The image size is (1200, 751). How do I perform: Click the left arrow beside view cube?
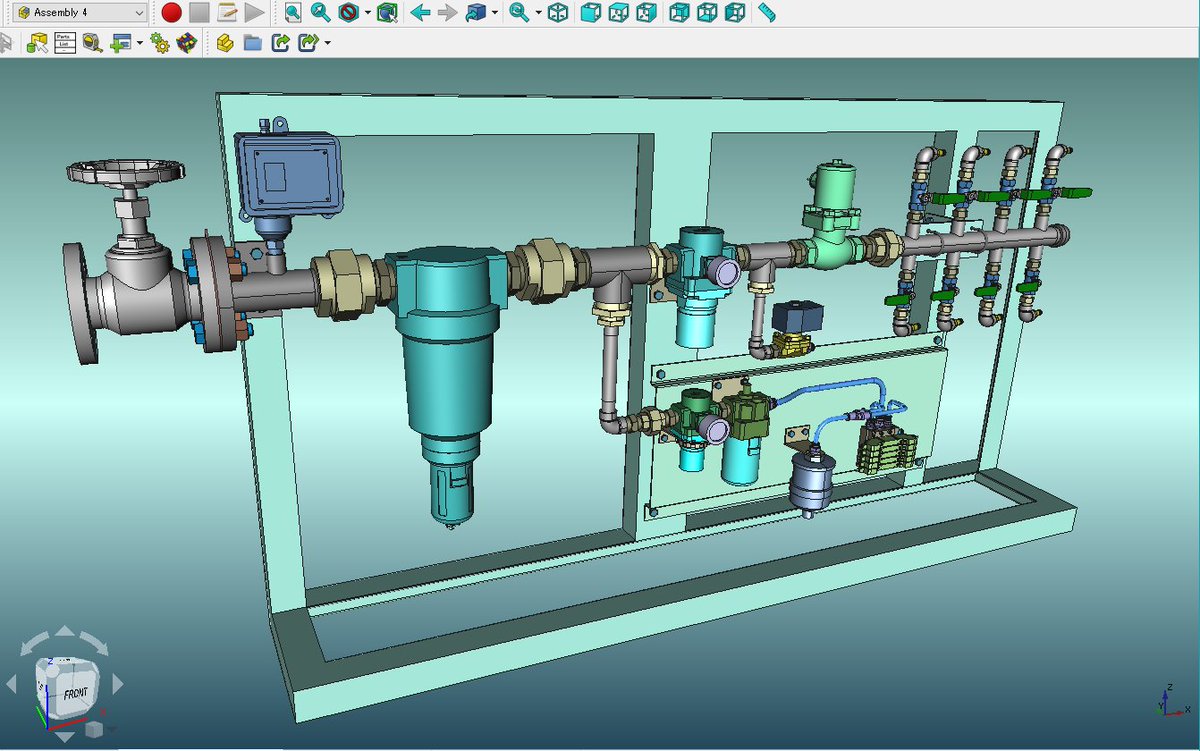12,685
